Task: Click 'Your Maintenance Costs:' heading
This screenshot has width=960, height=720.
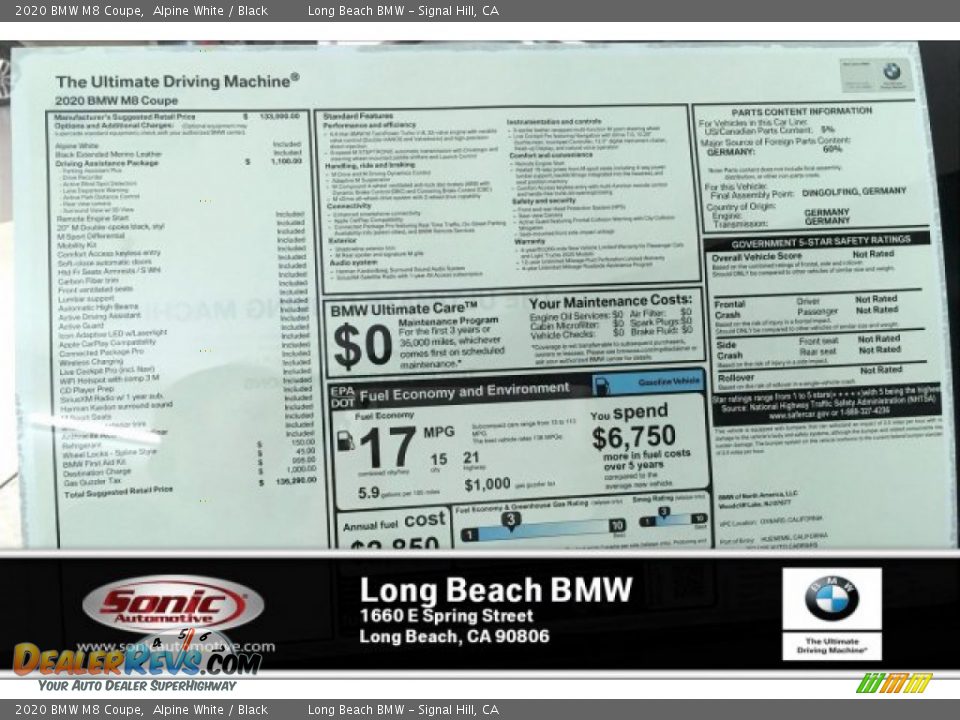Action: tap(610, 302)
